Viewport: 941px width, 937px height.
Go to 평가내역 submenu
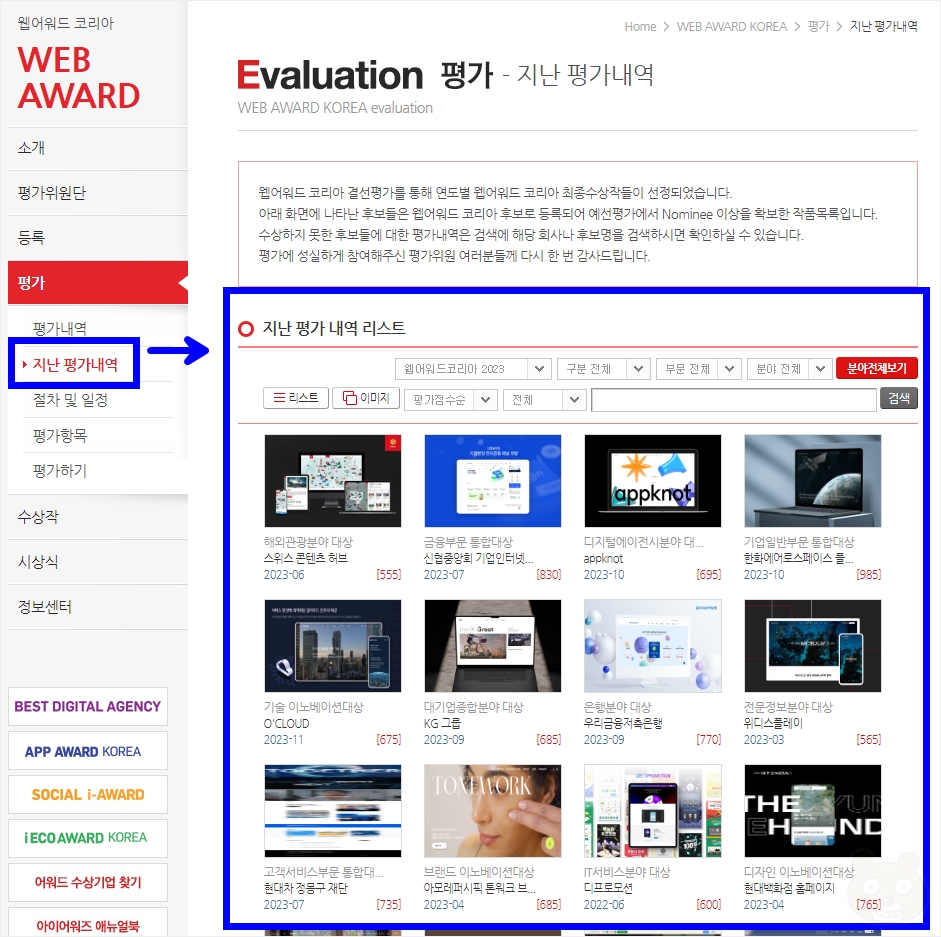pos(59,328)
